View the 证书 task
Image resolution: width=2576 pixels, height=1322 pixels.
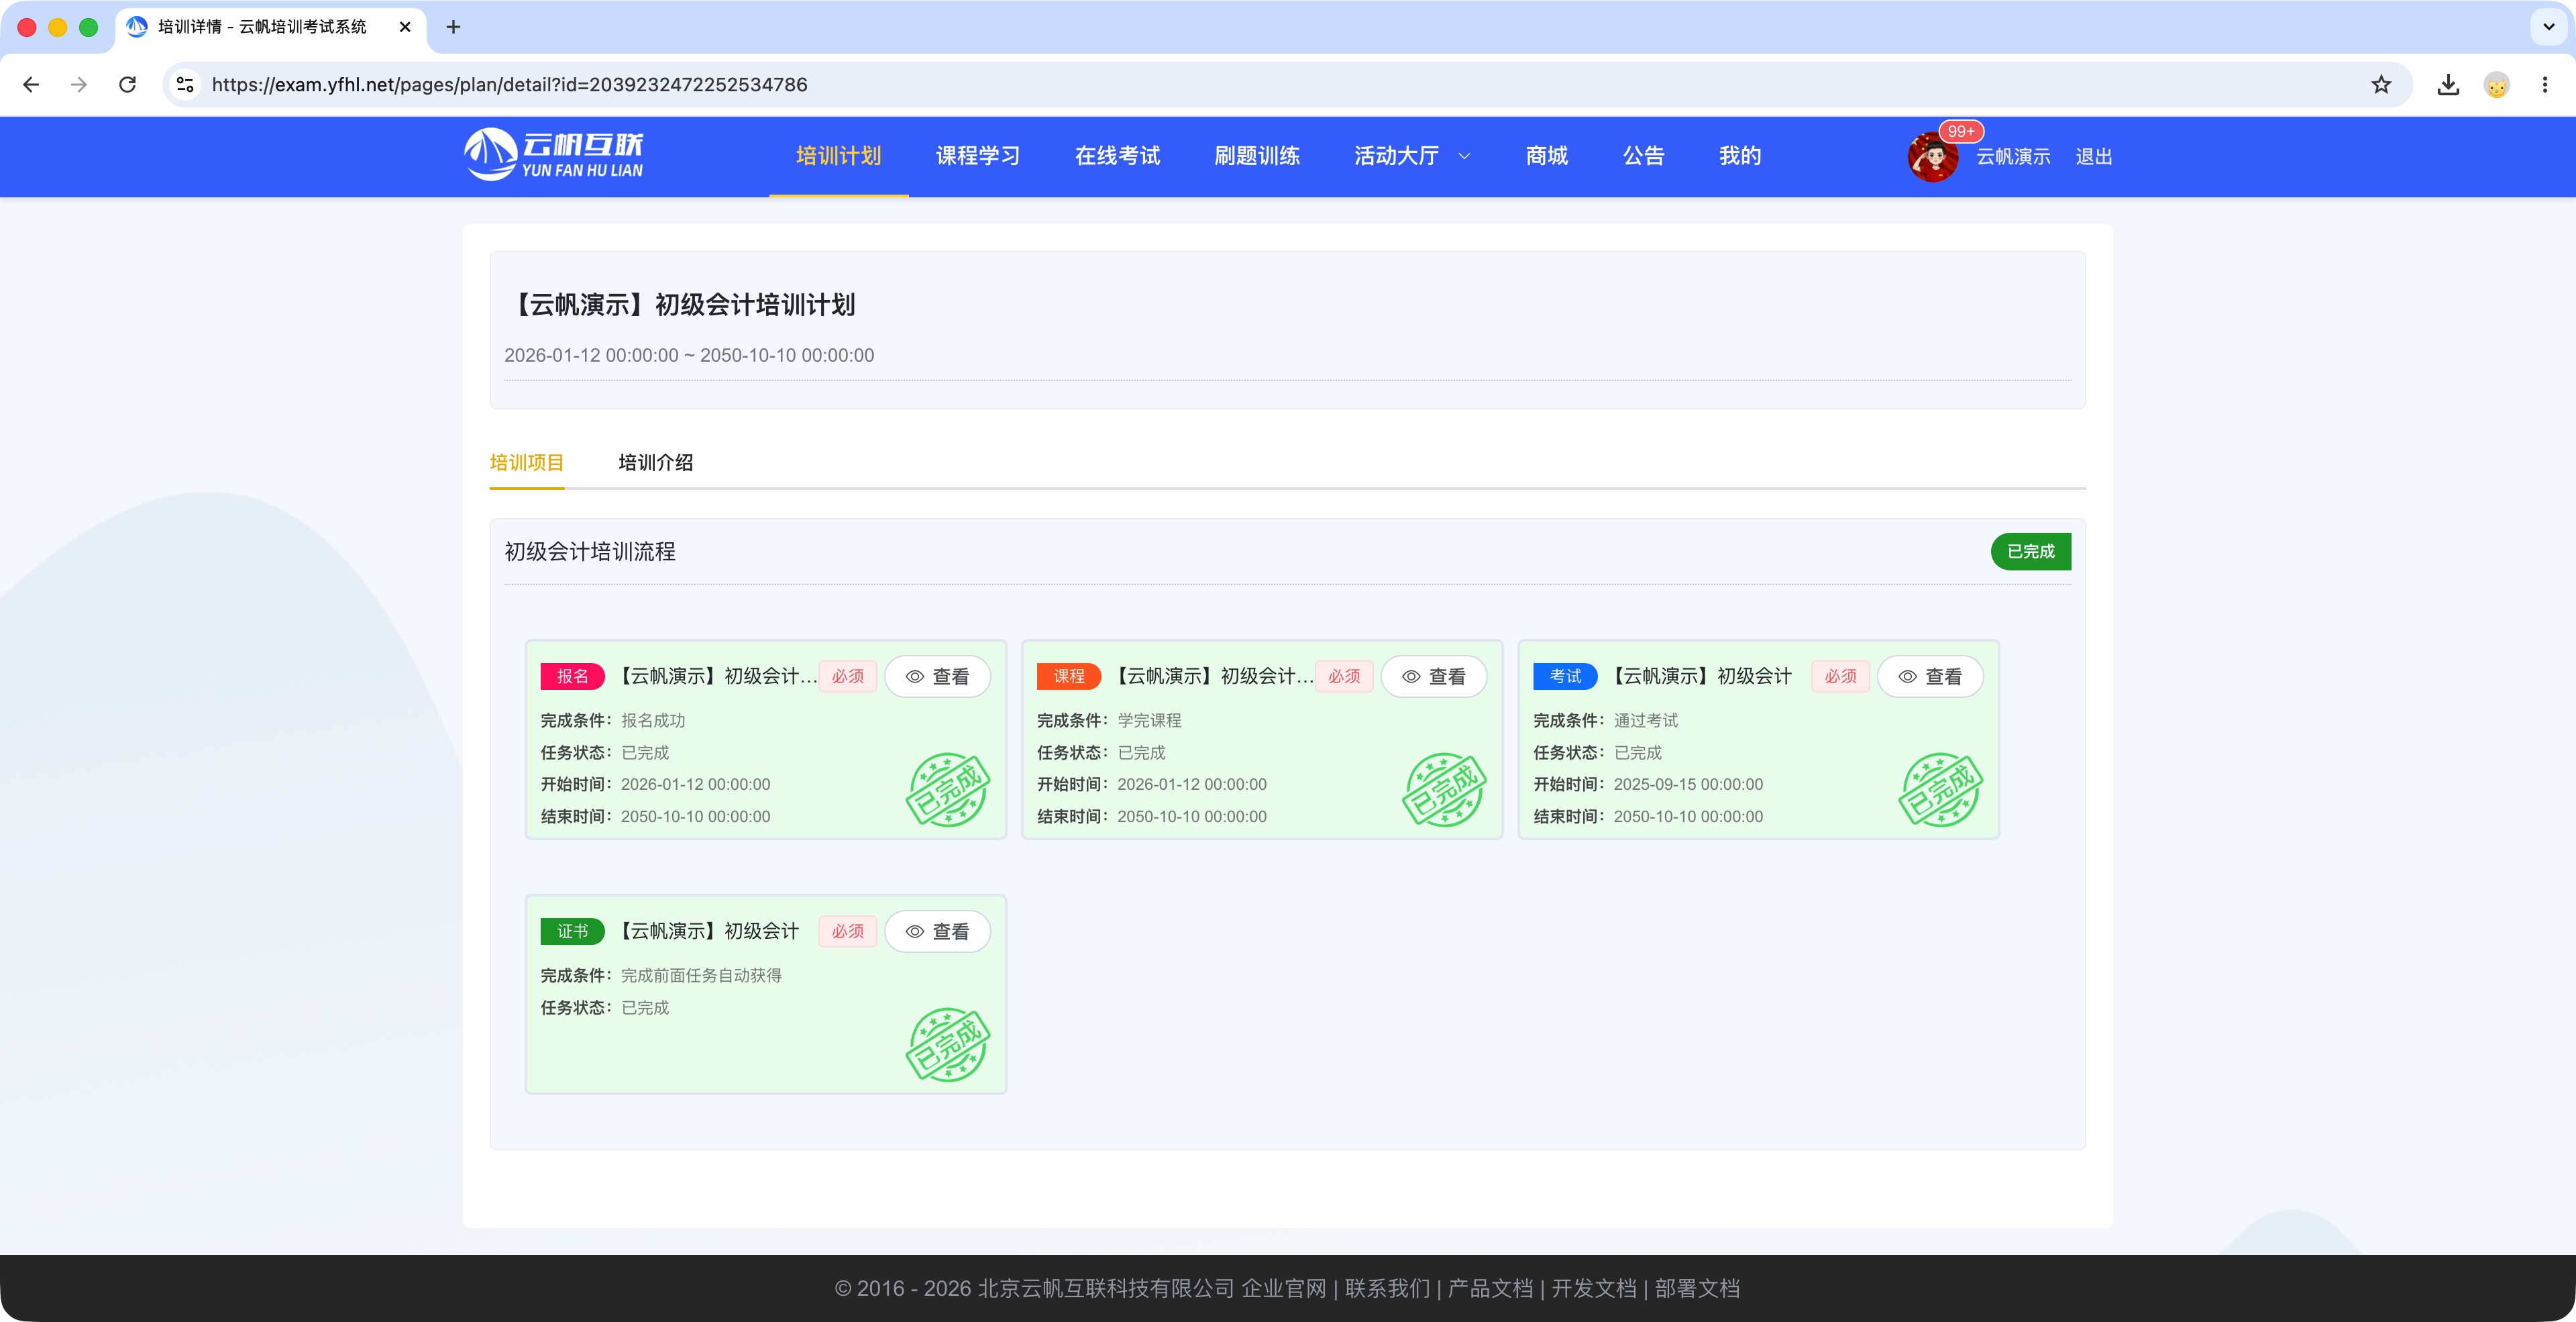pos(937,932)
